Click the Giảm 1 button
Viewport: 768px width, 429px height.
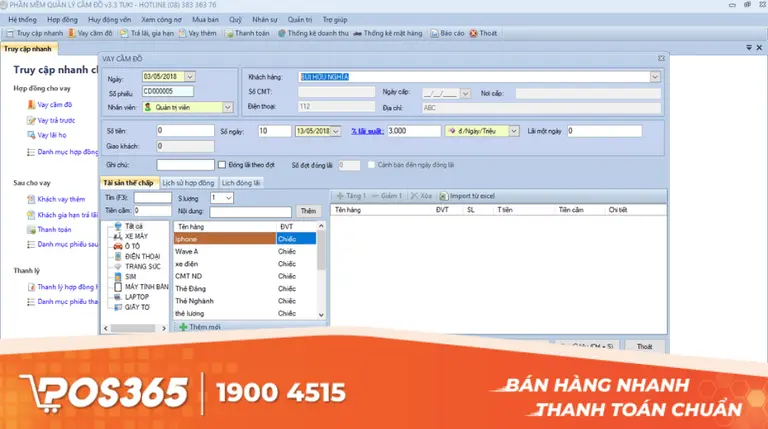pyautogui.click(x=386, y=196)
